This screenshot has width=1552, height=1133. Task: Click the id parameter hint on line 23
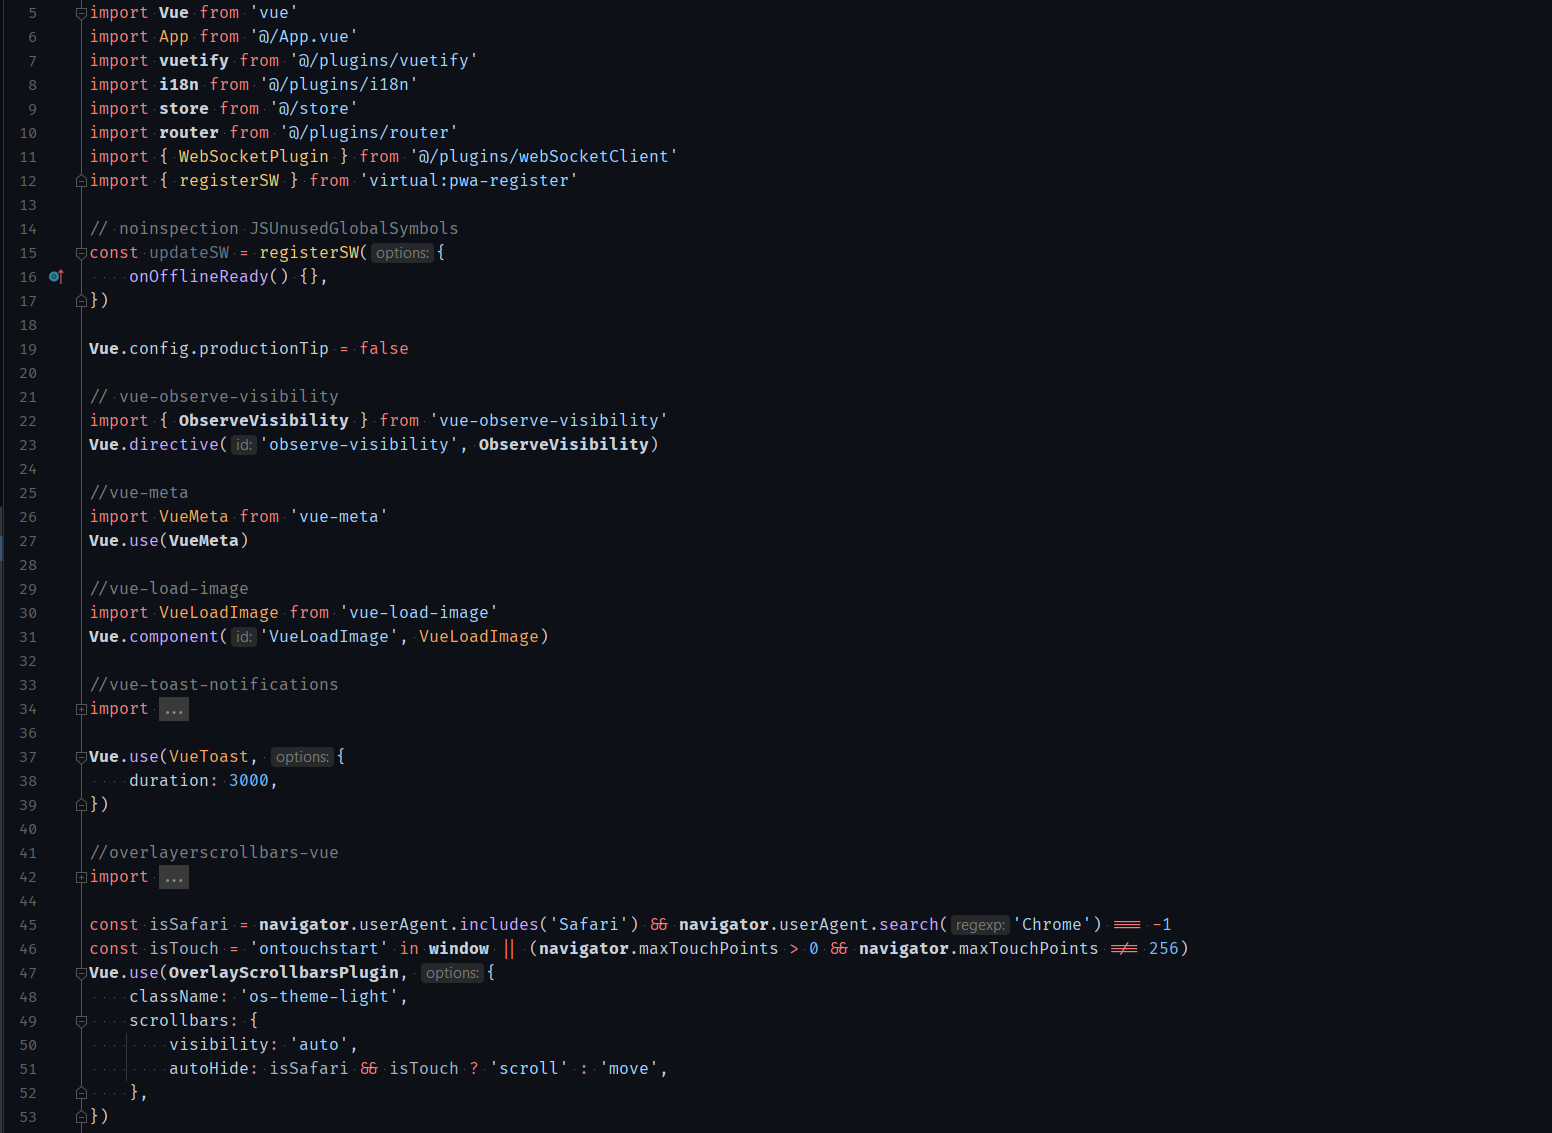(243, 444)
